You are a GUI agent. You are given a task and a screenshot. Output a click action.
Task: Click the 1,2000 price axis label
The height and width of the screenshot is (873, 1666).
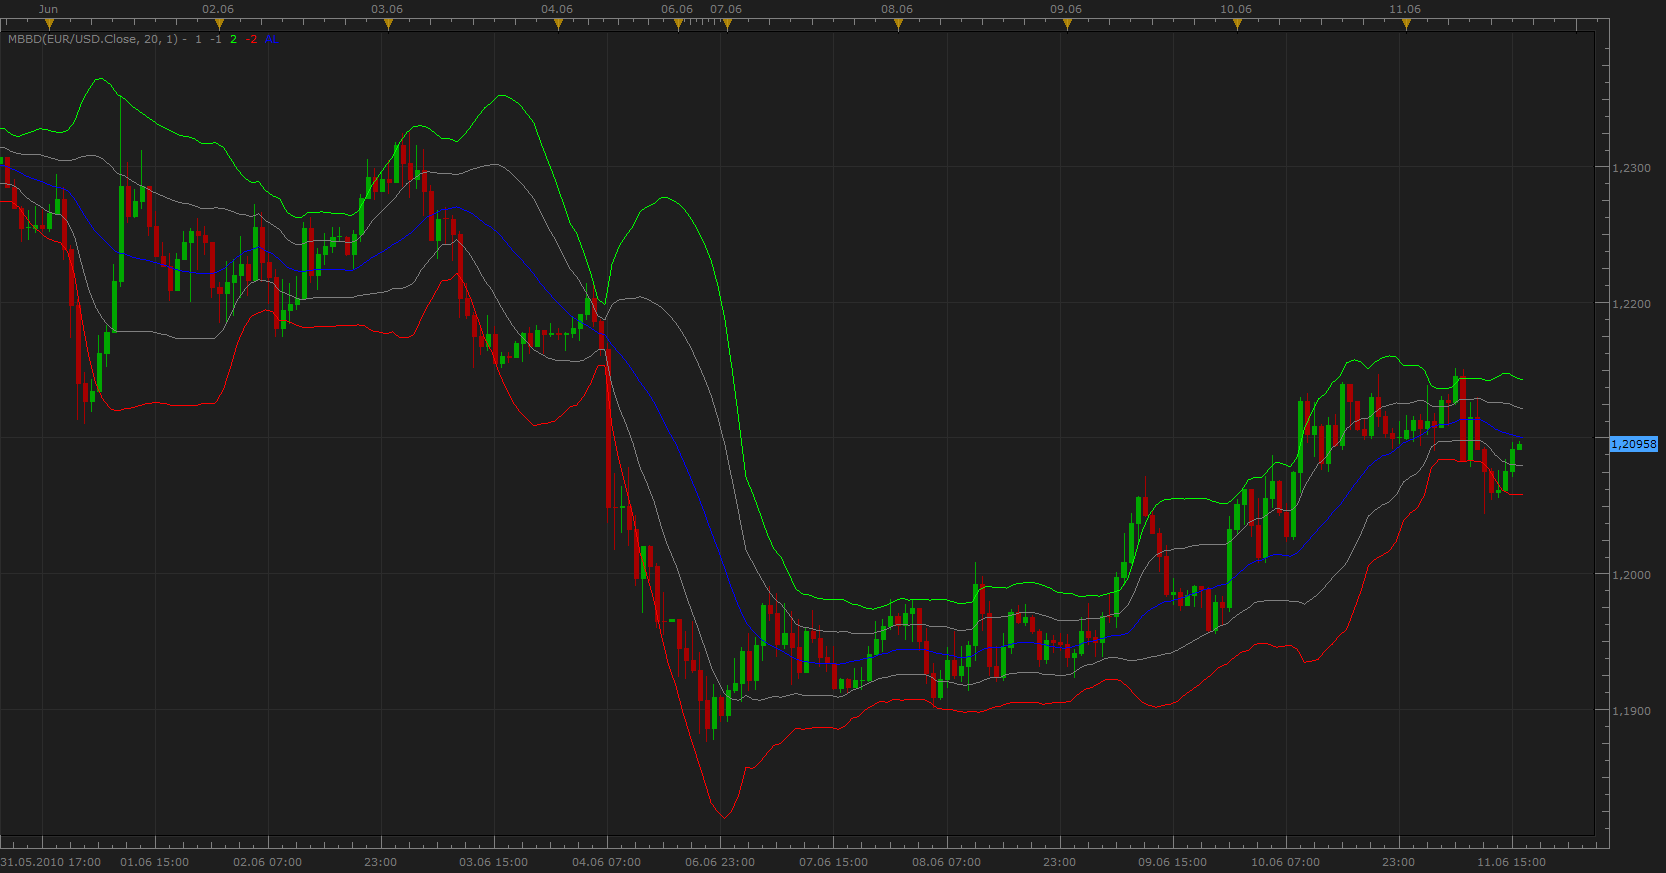[1632, 575]
